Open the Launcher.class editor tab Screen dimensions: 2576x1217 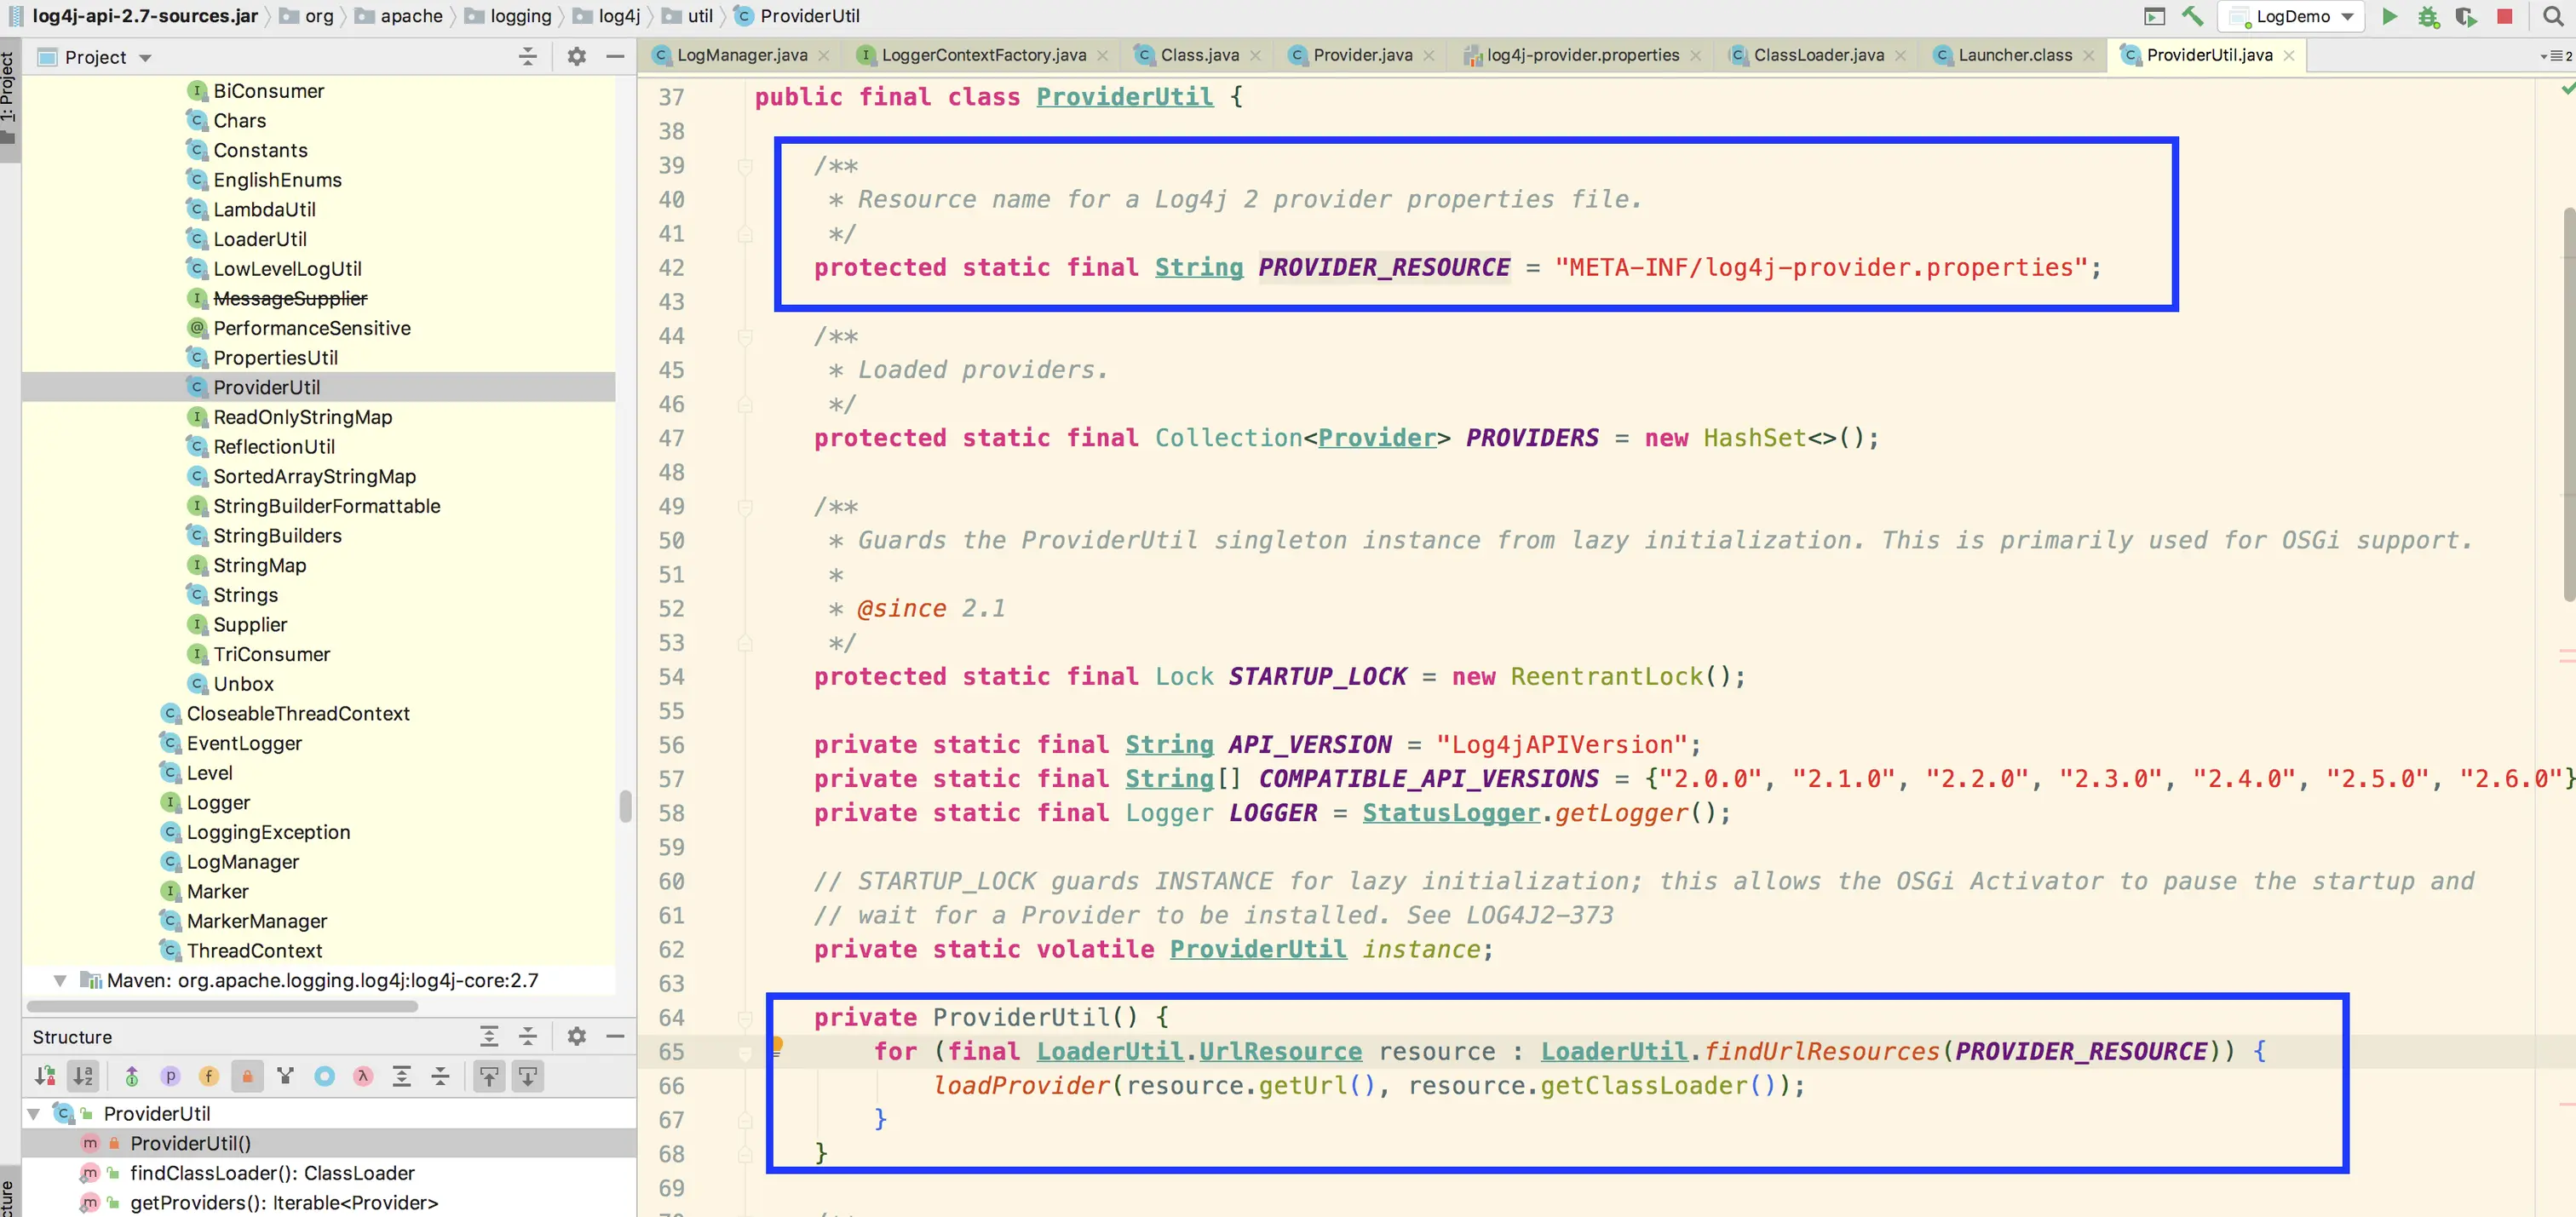(x=2014, y=55)
